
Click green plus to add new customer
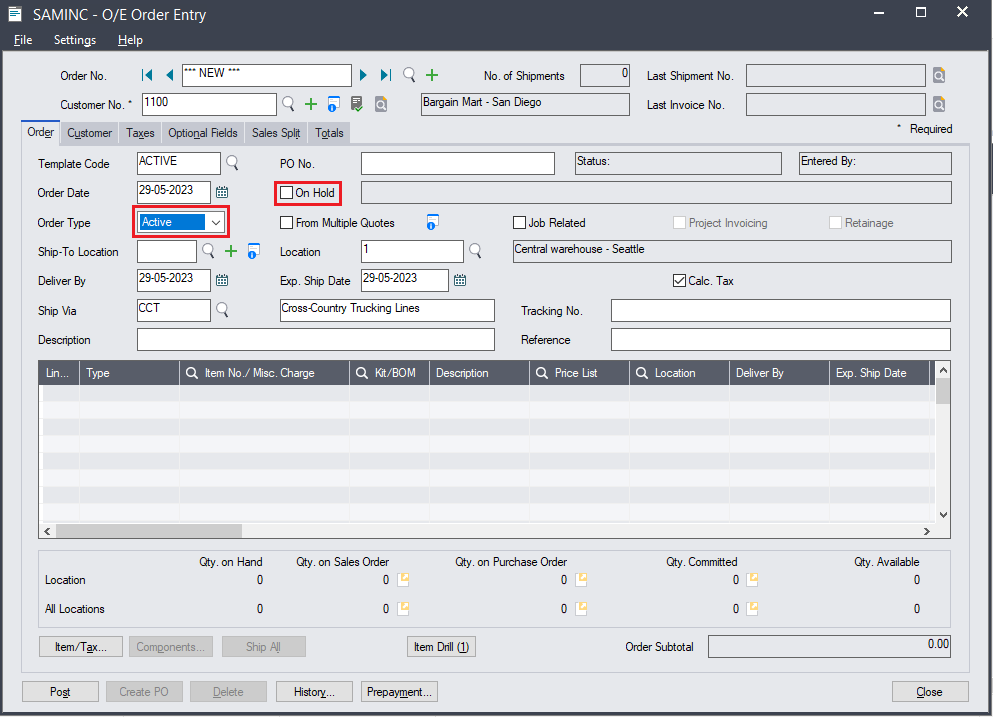(311, 104)
